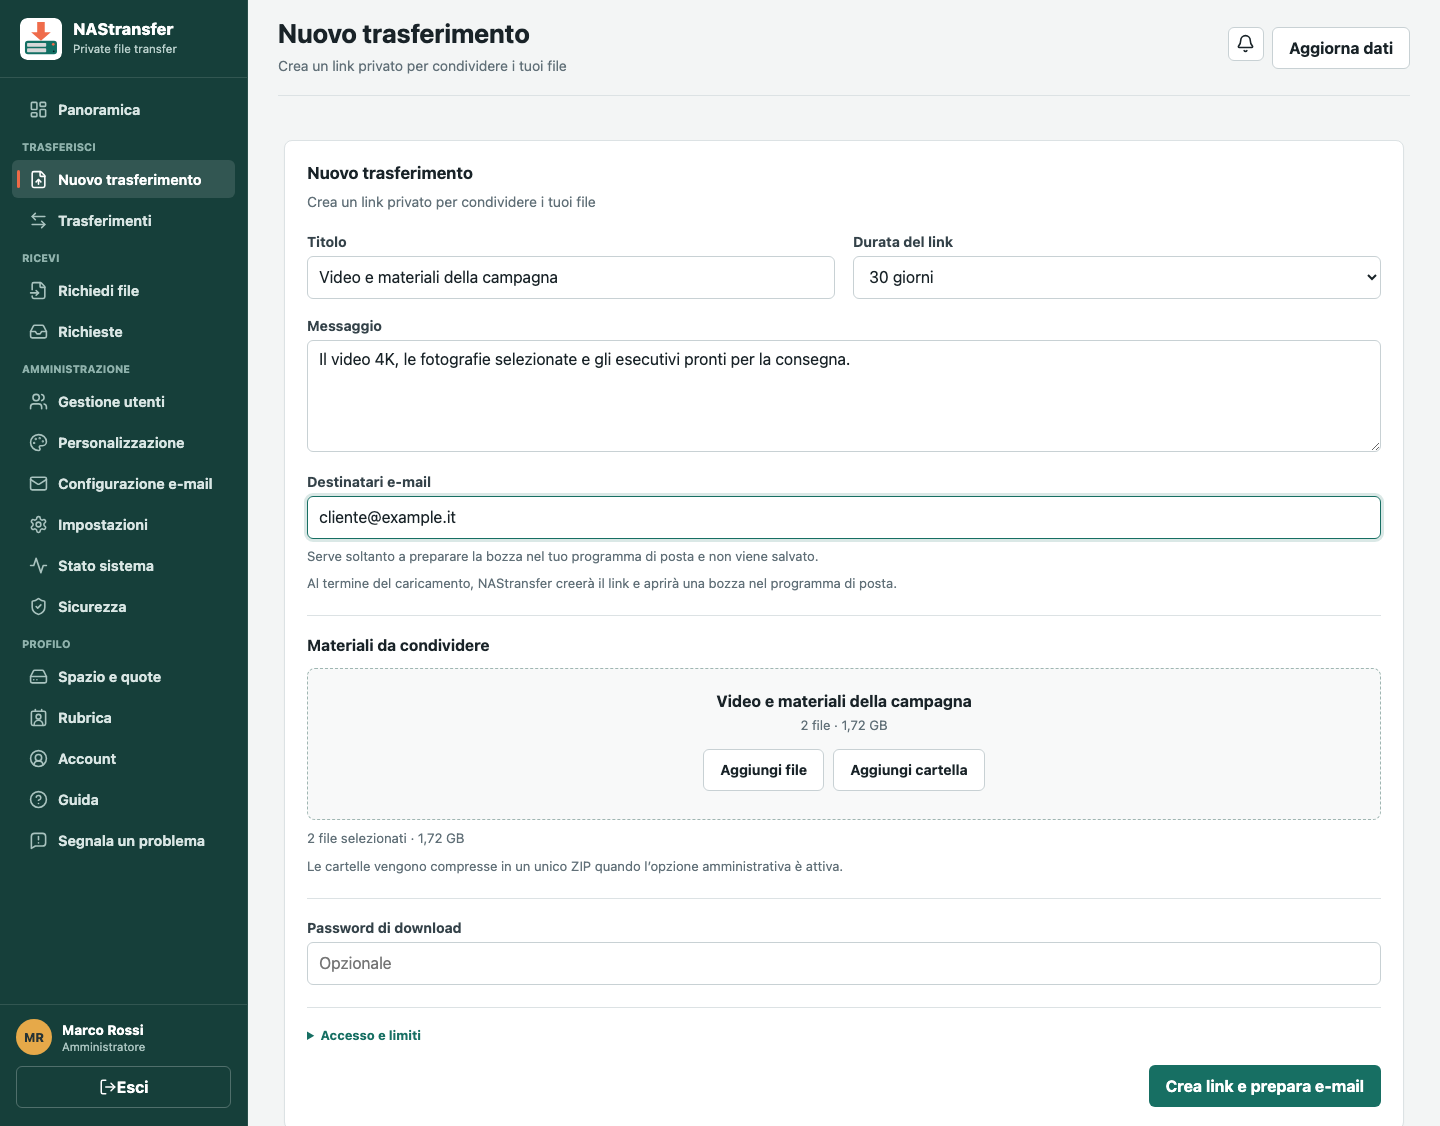
Task: Click the file drop zone title text
Action: click(844, 701)
